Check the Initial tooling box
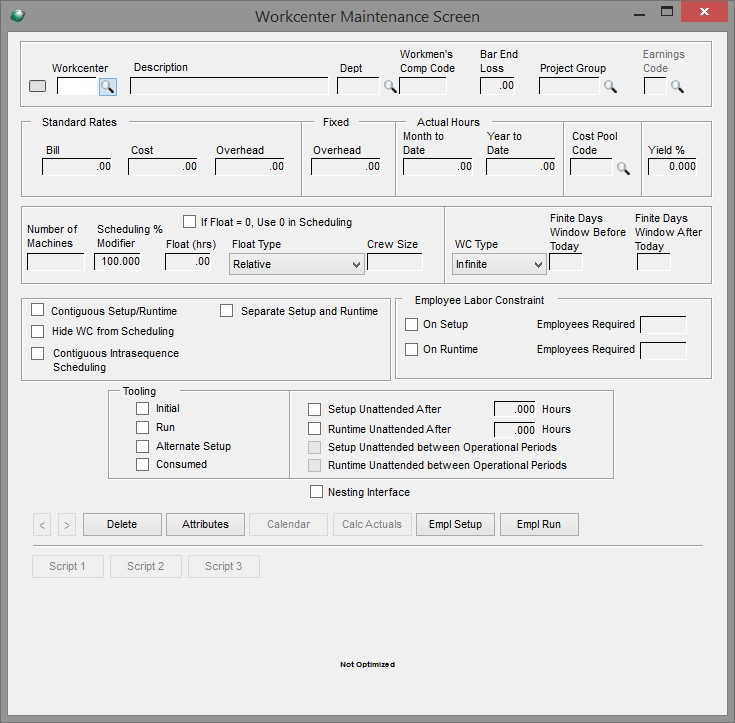 pyautogui.click(x=142, y=408)
